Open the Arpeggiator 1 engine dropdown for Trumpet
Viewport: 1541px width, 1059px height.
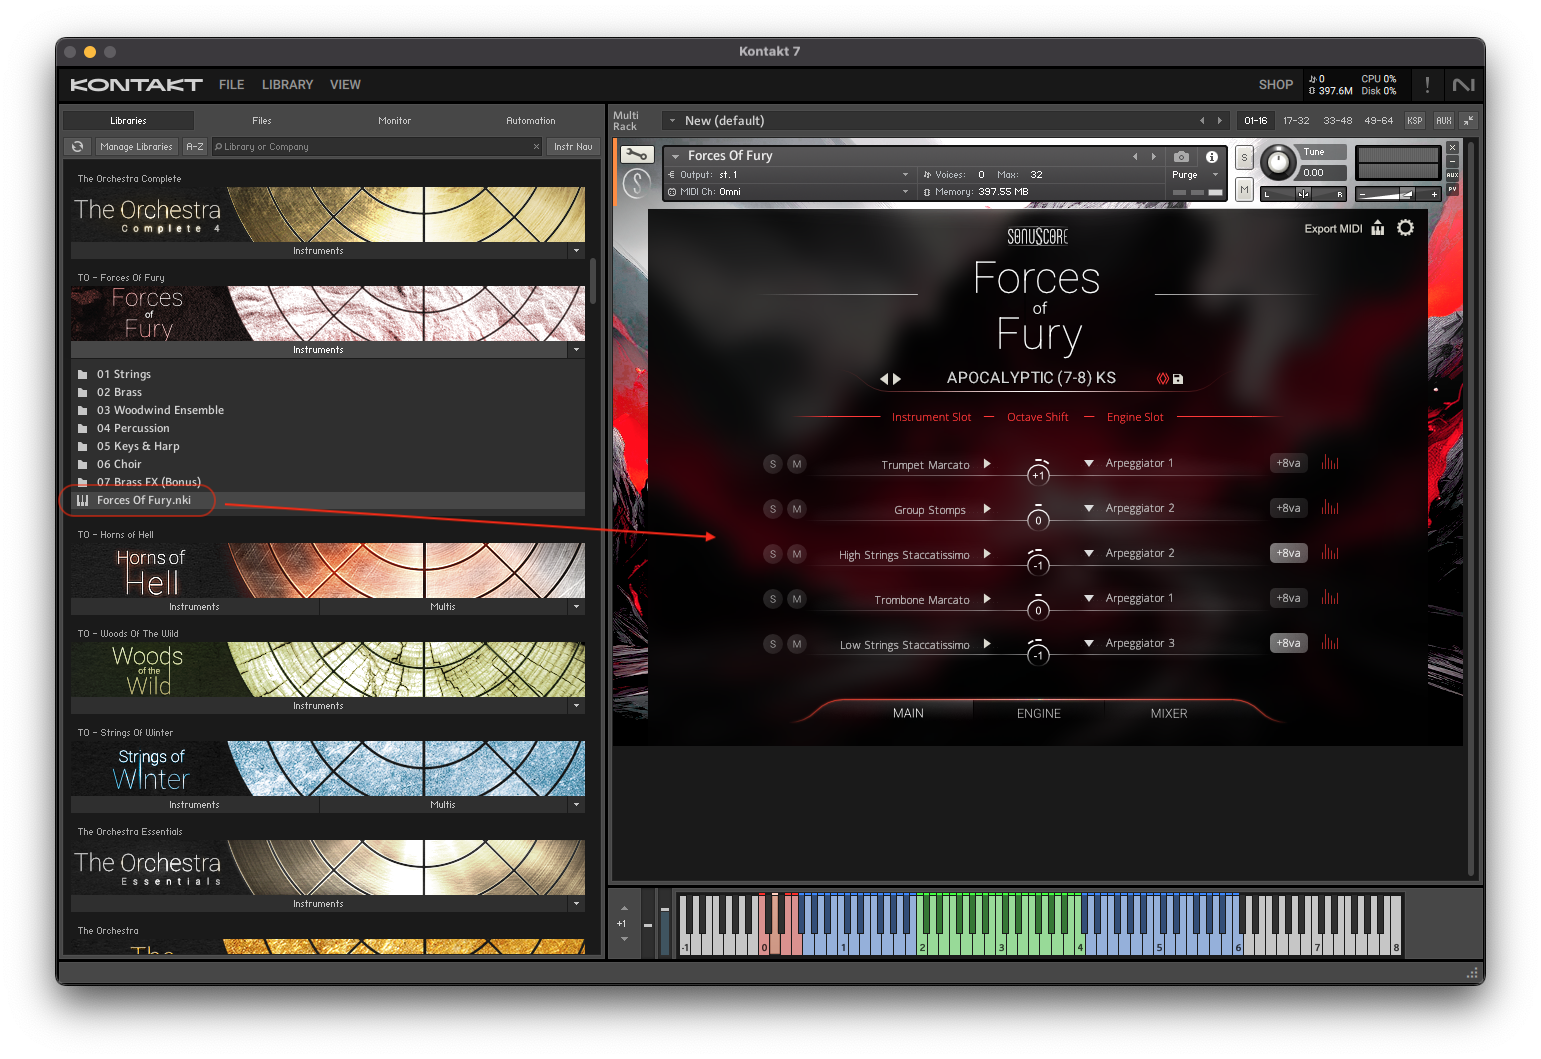click(1089, 463)
